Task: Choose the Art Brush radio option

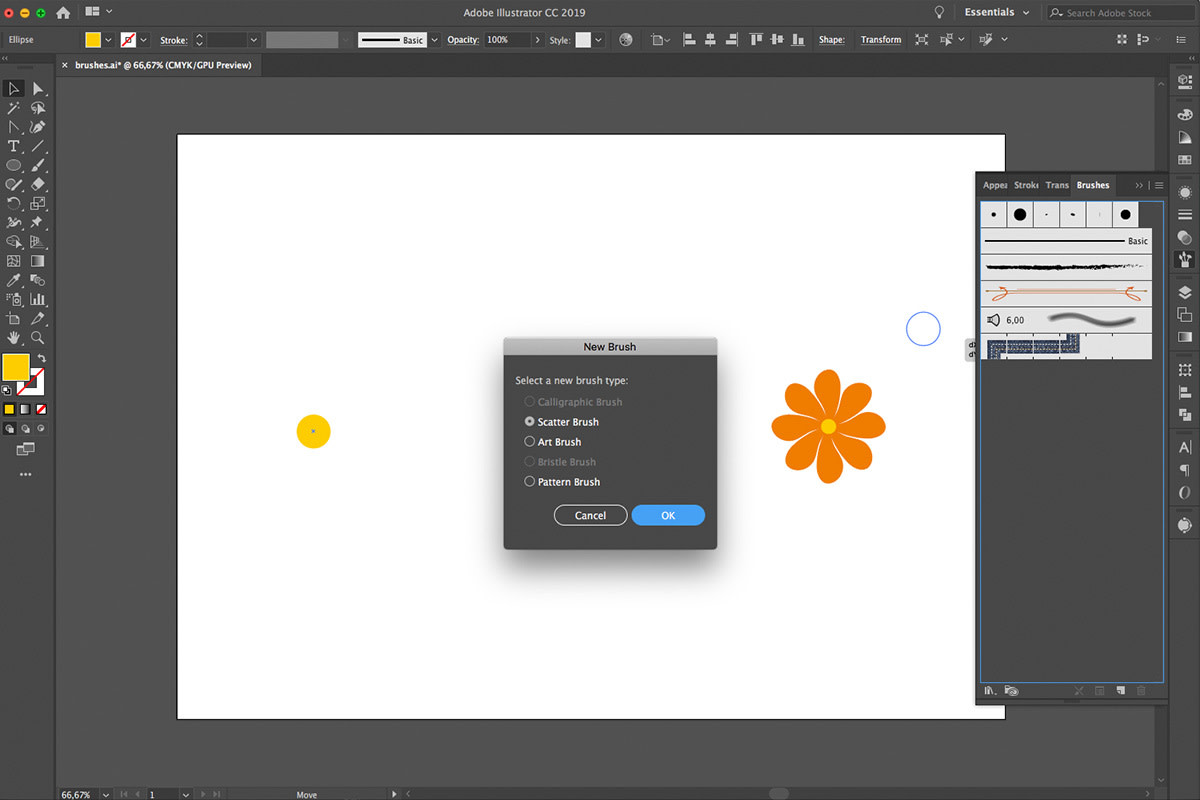Action: coord(530,442)
